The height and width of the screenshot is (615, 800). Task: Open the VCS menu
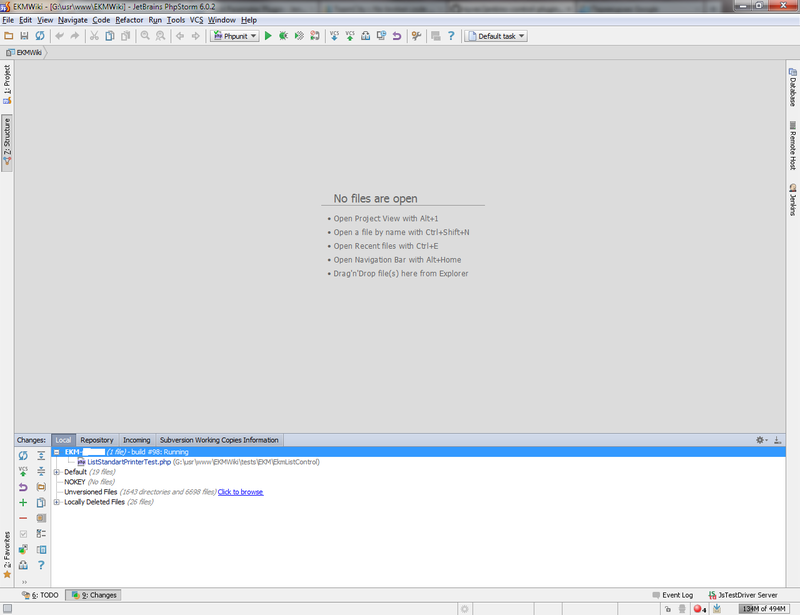pyautogui.click(x=196, y=20)
